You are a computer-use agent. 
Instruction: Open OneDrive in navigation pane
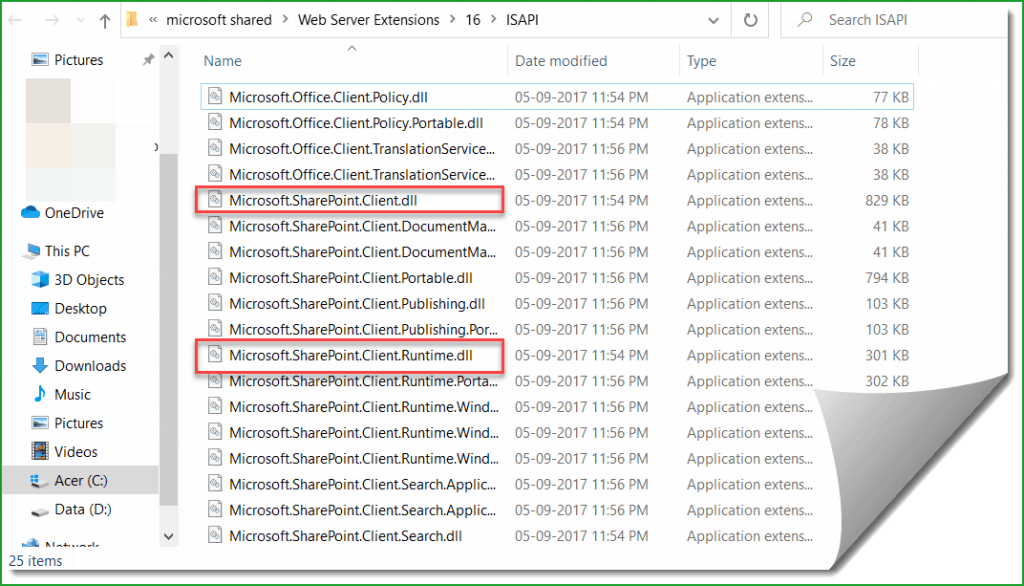point(74,213)
